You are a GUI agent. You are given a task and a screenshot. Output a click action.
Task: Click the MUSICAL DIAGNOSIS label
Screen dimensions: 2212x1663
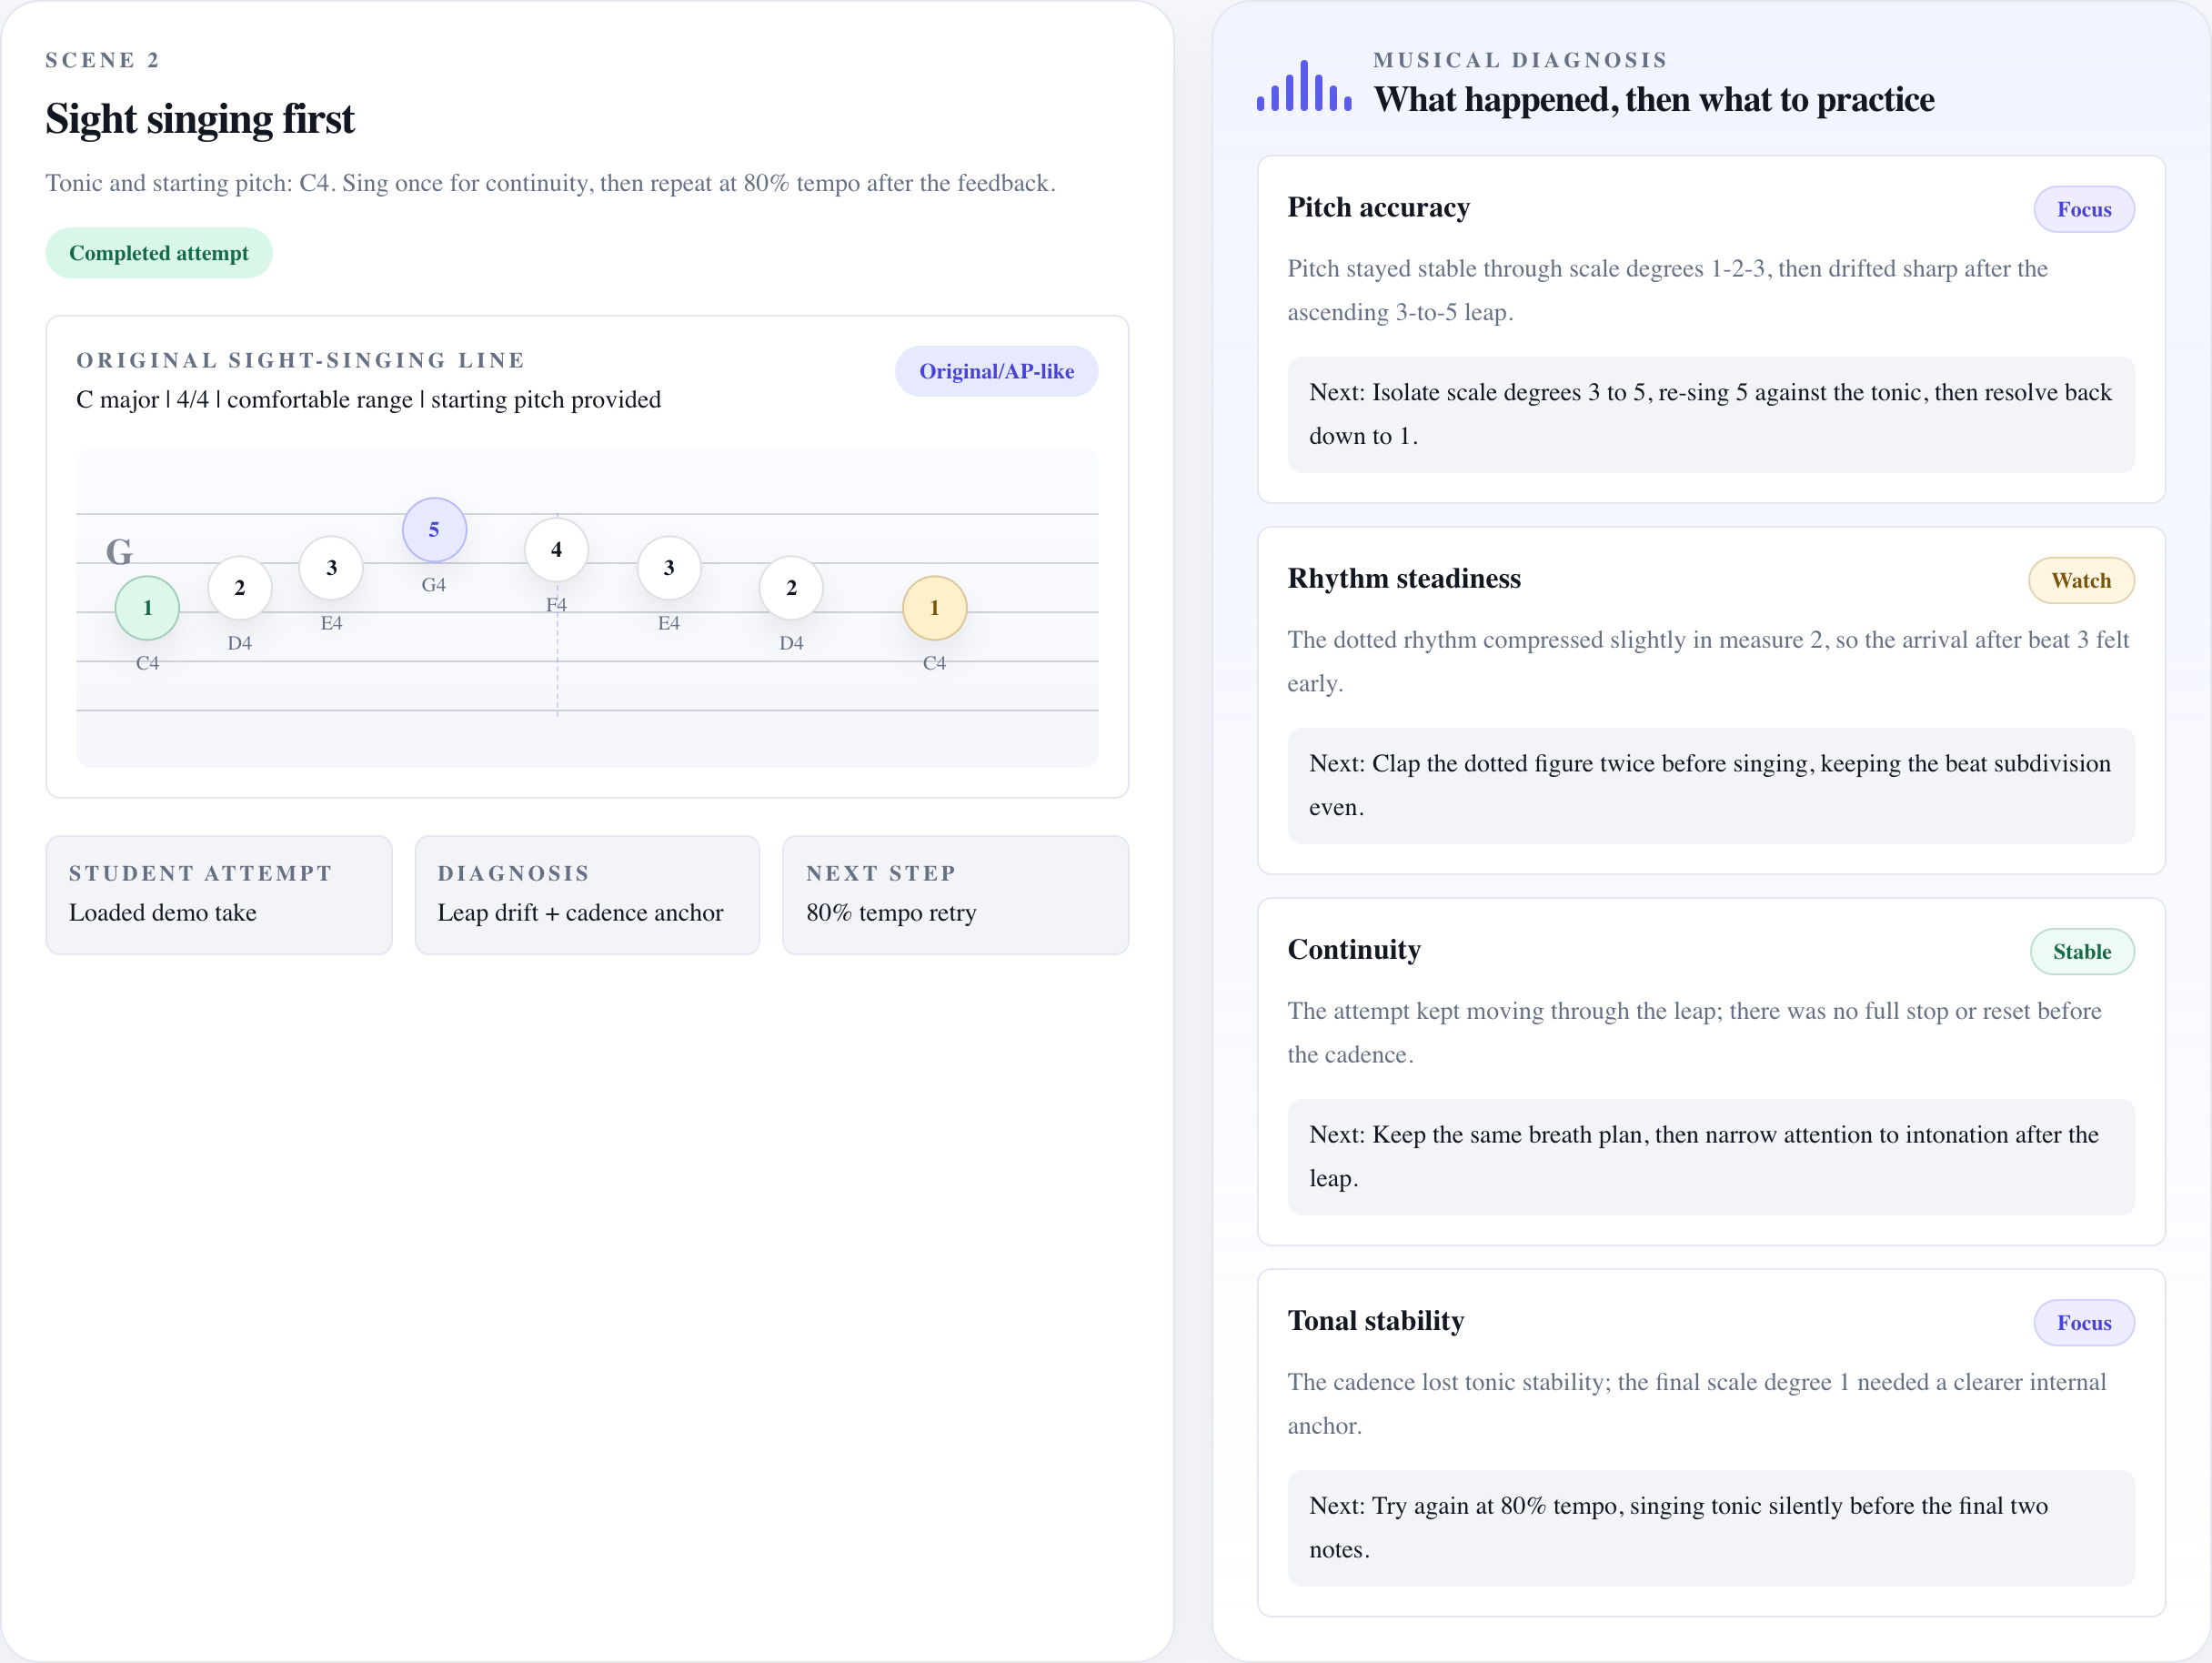(x=1520, y=60)
